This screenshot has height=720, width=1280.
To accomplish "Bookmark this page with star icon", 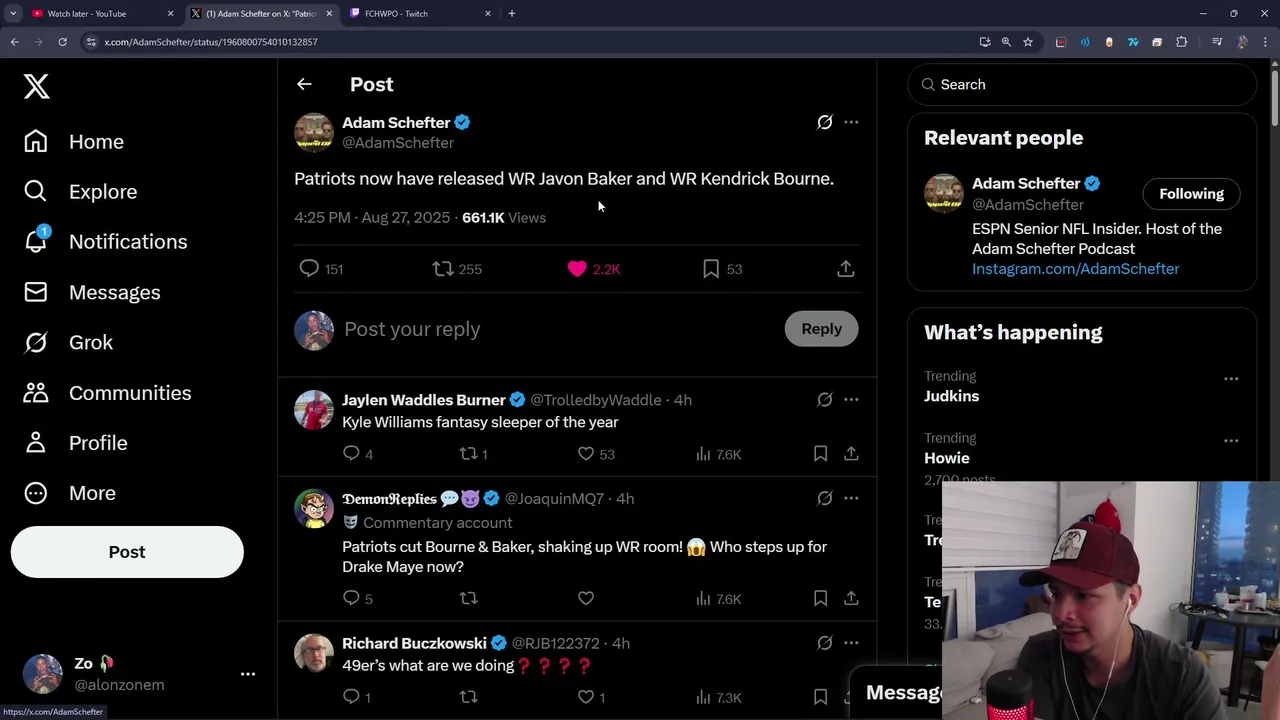I will click(x=1028, y=42).
